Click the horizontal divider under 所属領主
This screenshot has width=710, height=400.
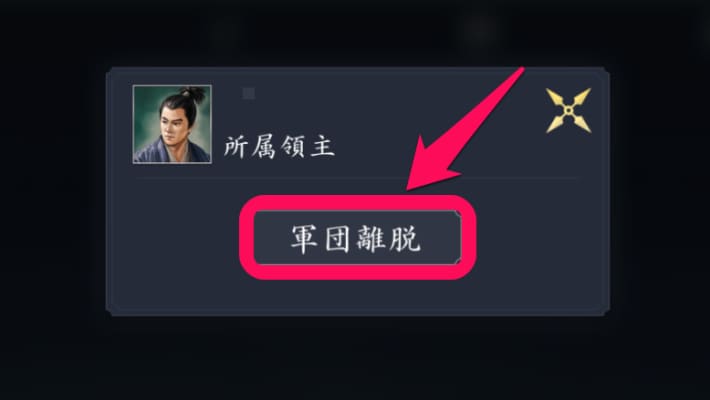(358, 179)
